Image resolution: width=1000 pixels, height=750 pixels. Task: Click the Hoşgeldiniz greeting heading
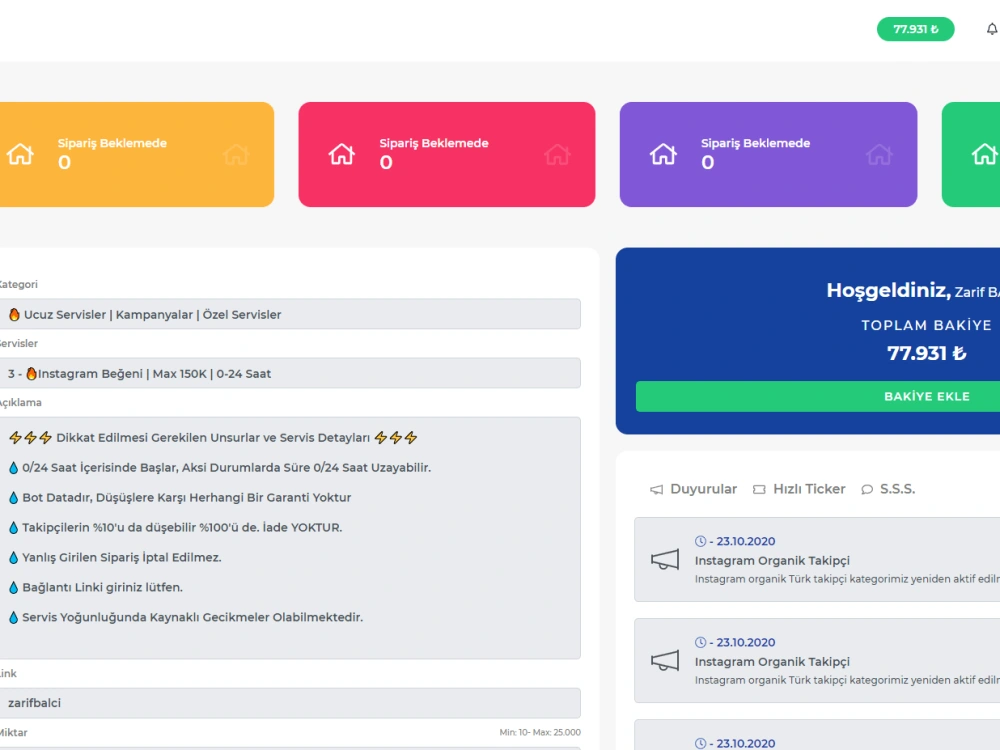tap(888, 290)
